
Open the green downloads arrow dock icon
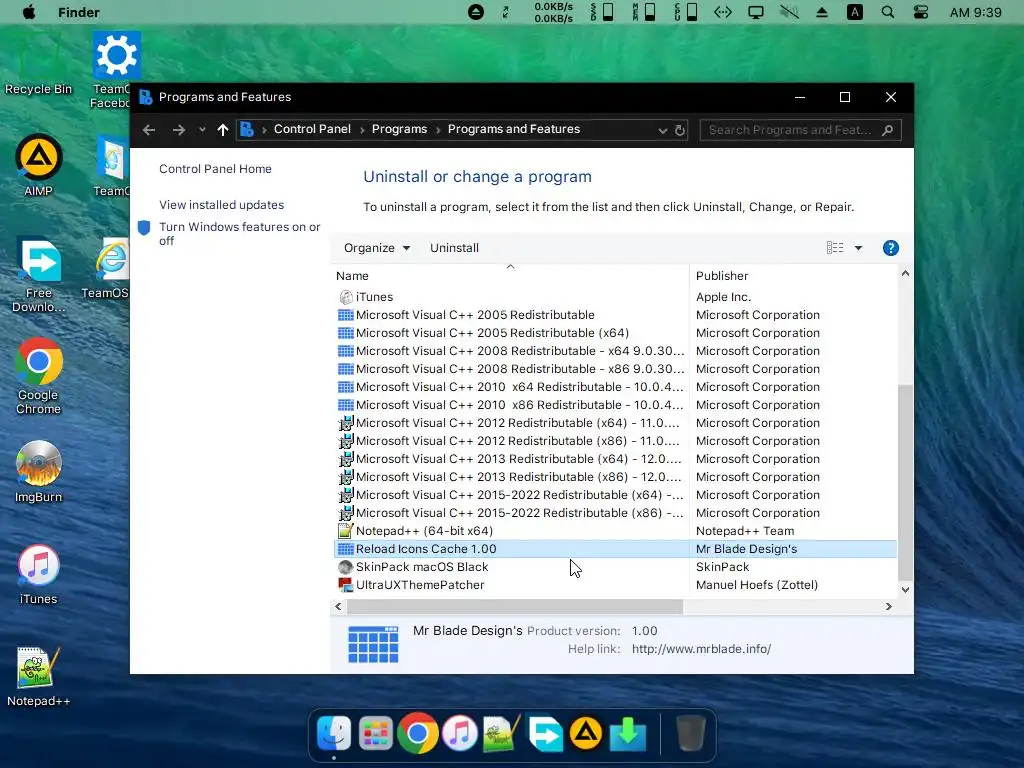click(x=628, y=734)
